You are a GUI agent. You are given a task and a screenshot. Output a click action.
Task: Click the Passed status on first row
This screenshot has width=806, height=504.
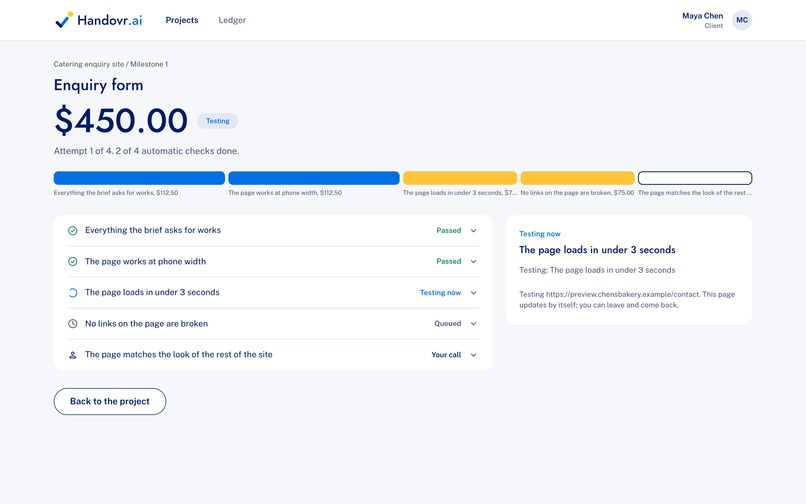(x=449, y=230)
